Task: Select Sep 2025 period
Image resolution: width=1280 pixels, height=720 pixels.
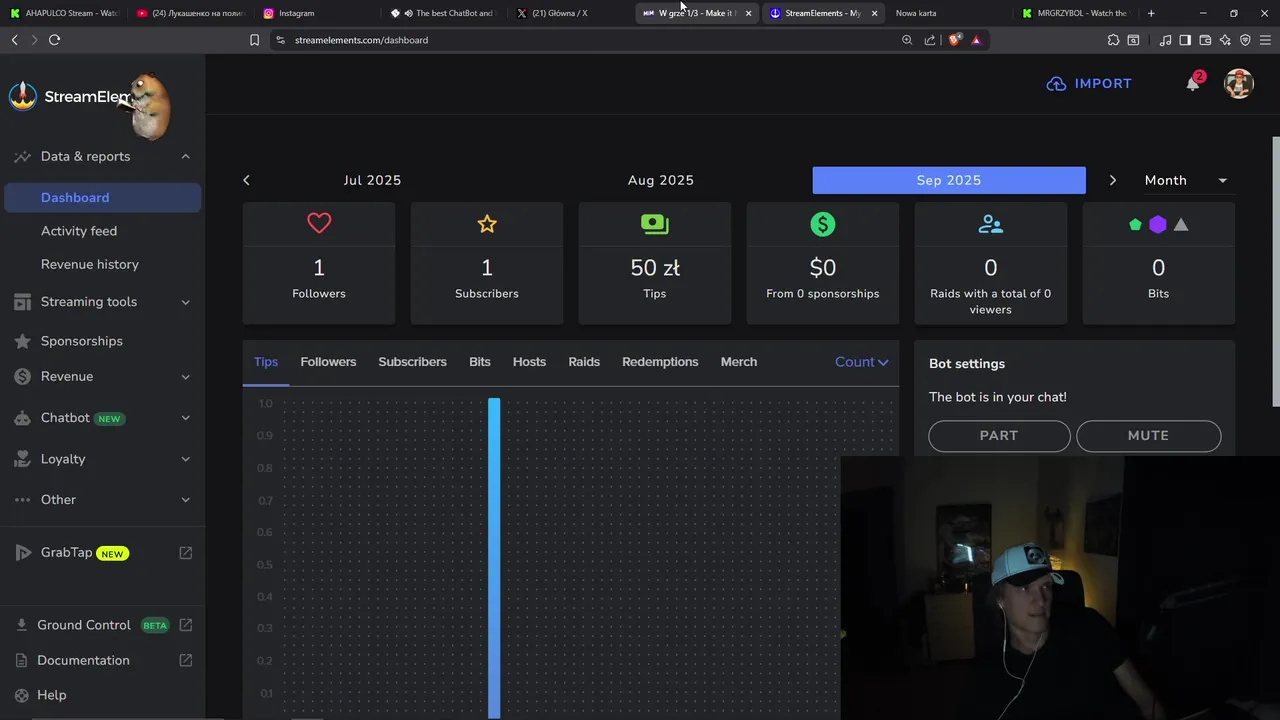Action: point(949,180)
